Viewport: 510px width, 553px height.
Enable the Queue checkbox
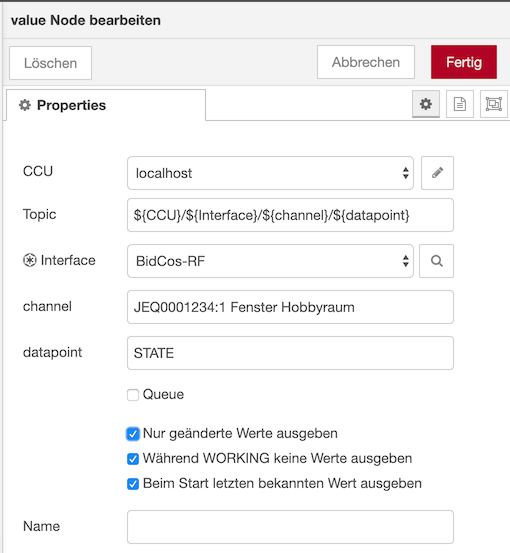click(x=133, y=395)
